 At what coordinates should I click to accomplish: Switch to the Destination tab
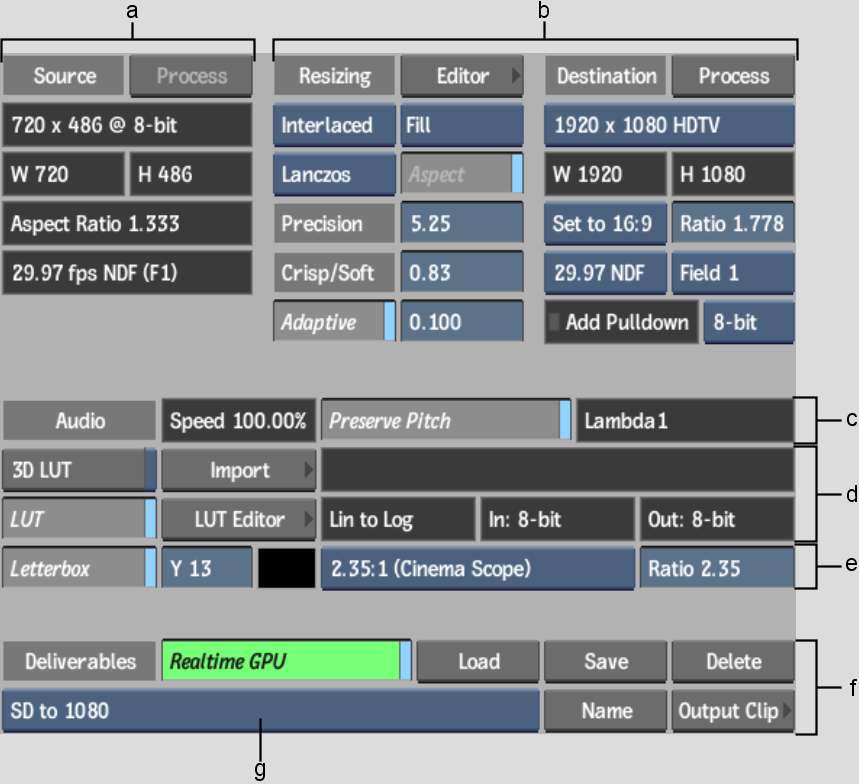tap(606, 76)
